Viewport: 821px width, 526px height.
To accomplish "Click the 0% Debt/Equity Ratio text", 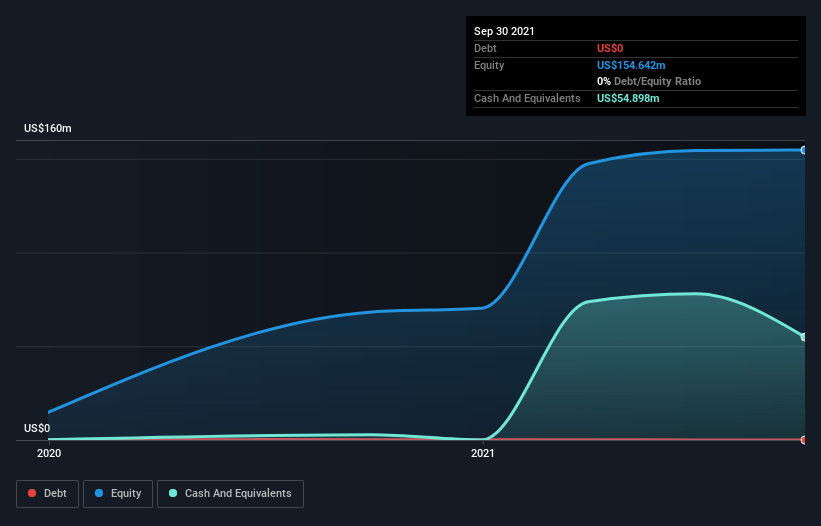I will click(649, 82).
